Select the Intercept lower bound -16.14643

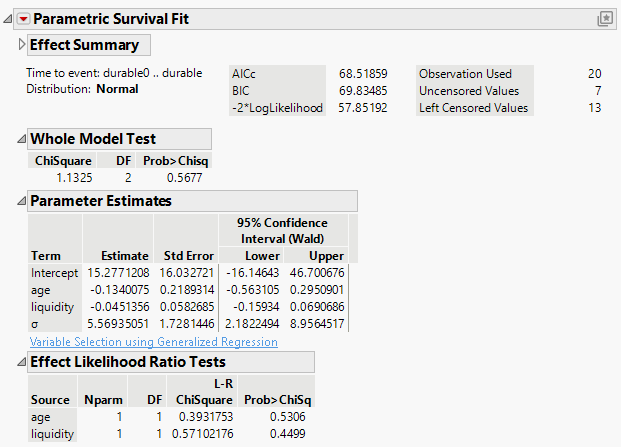pyautogui.click(x=253, y=273)
